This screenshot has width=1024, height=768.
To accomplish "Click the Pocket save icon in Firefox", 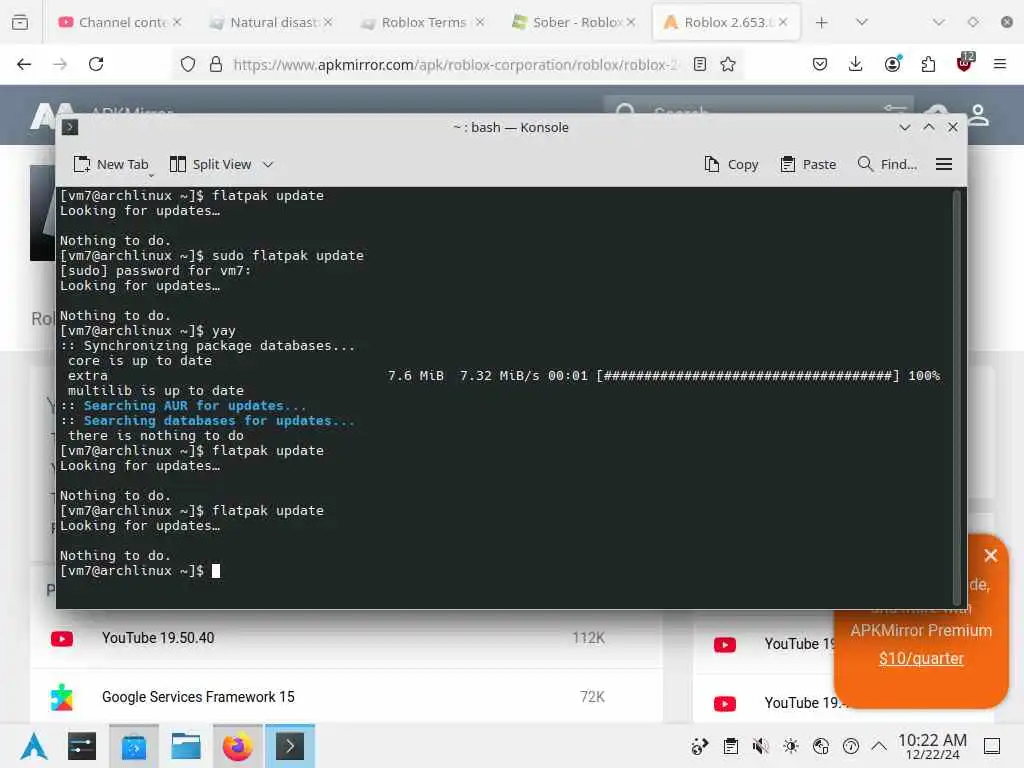I will coord(820,64).
